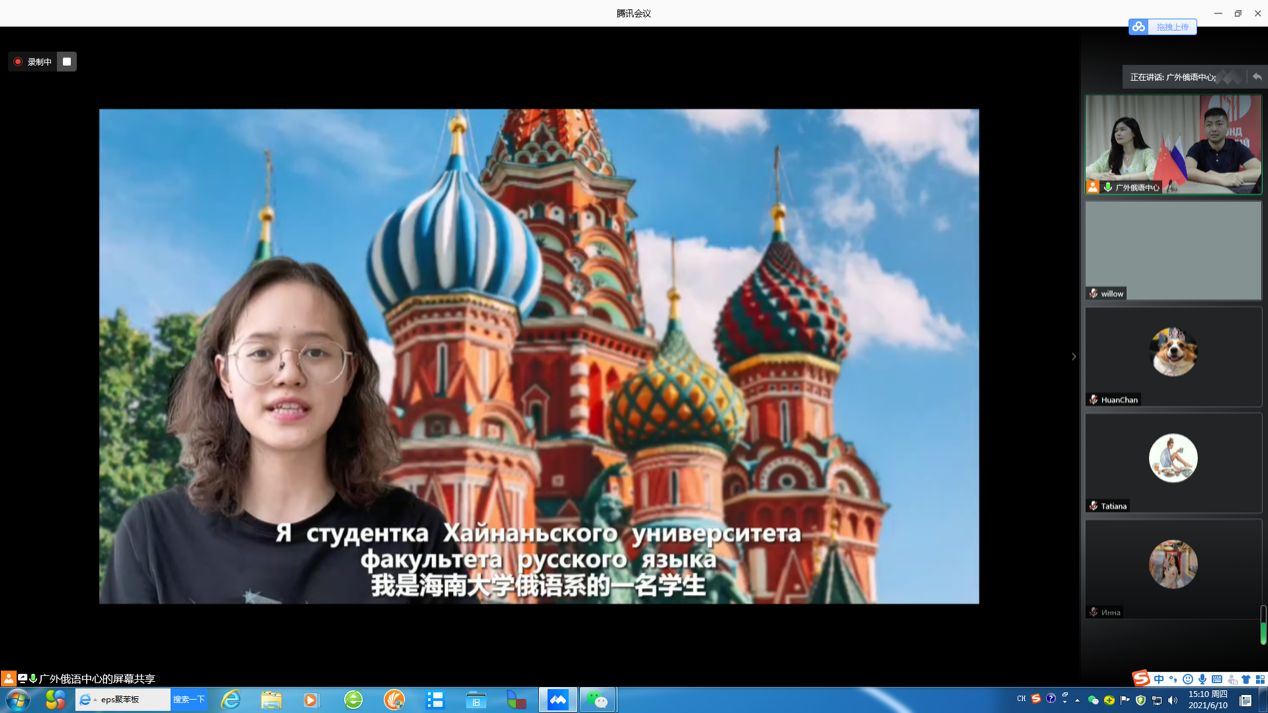Collapse the participant video sidebar with the chevron
1268x713 pixels.
pos(1074,357)
